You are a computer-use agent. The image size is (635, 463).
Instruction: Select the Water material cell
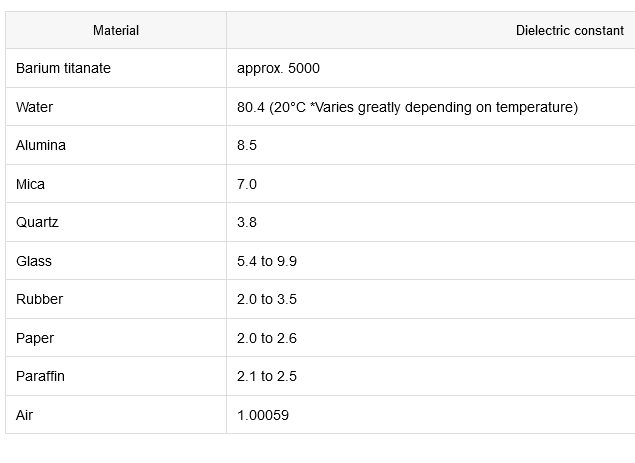click(35, 107)
